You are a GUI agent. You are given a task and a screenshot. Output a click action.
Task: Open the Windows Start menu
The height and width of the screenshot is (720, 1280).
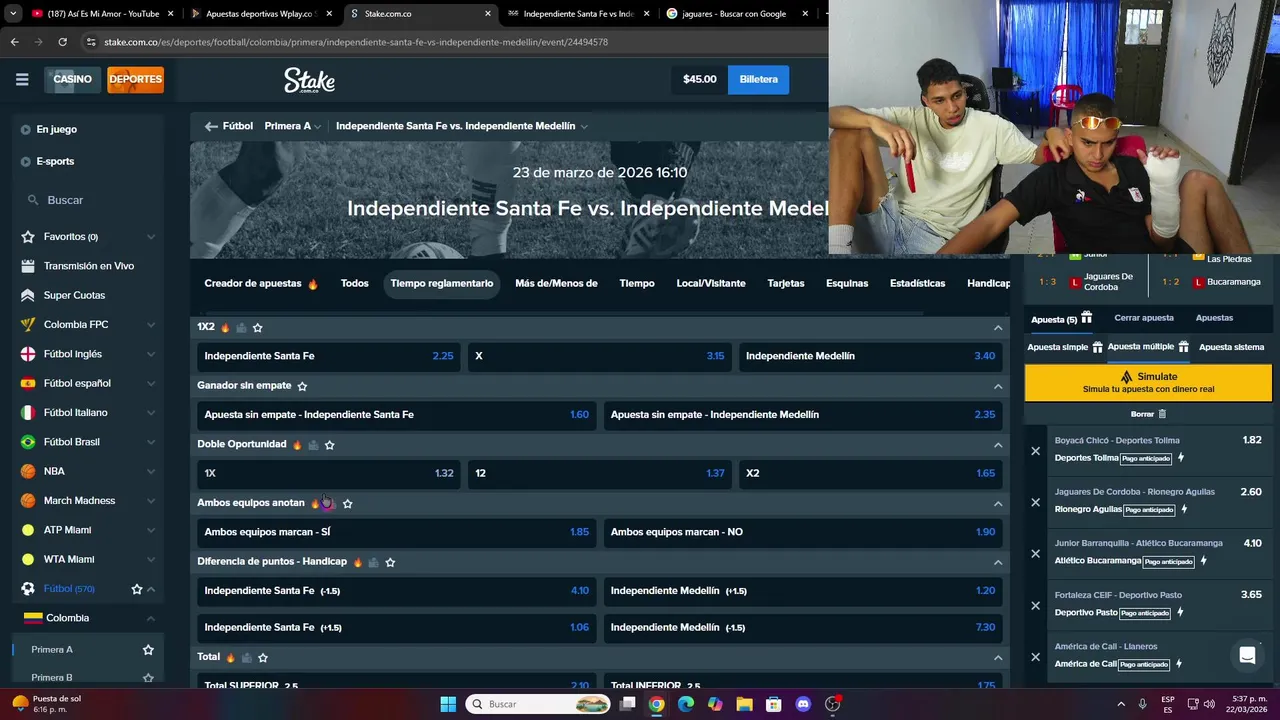[448, 704]
